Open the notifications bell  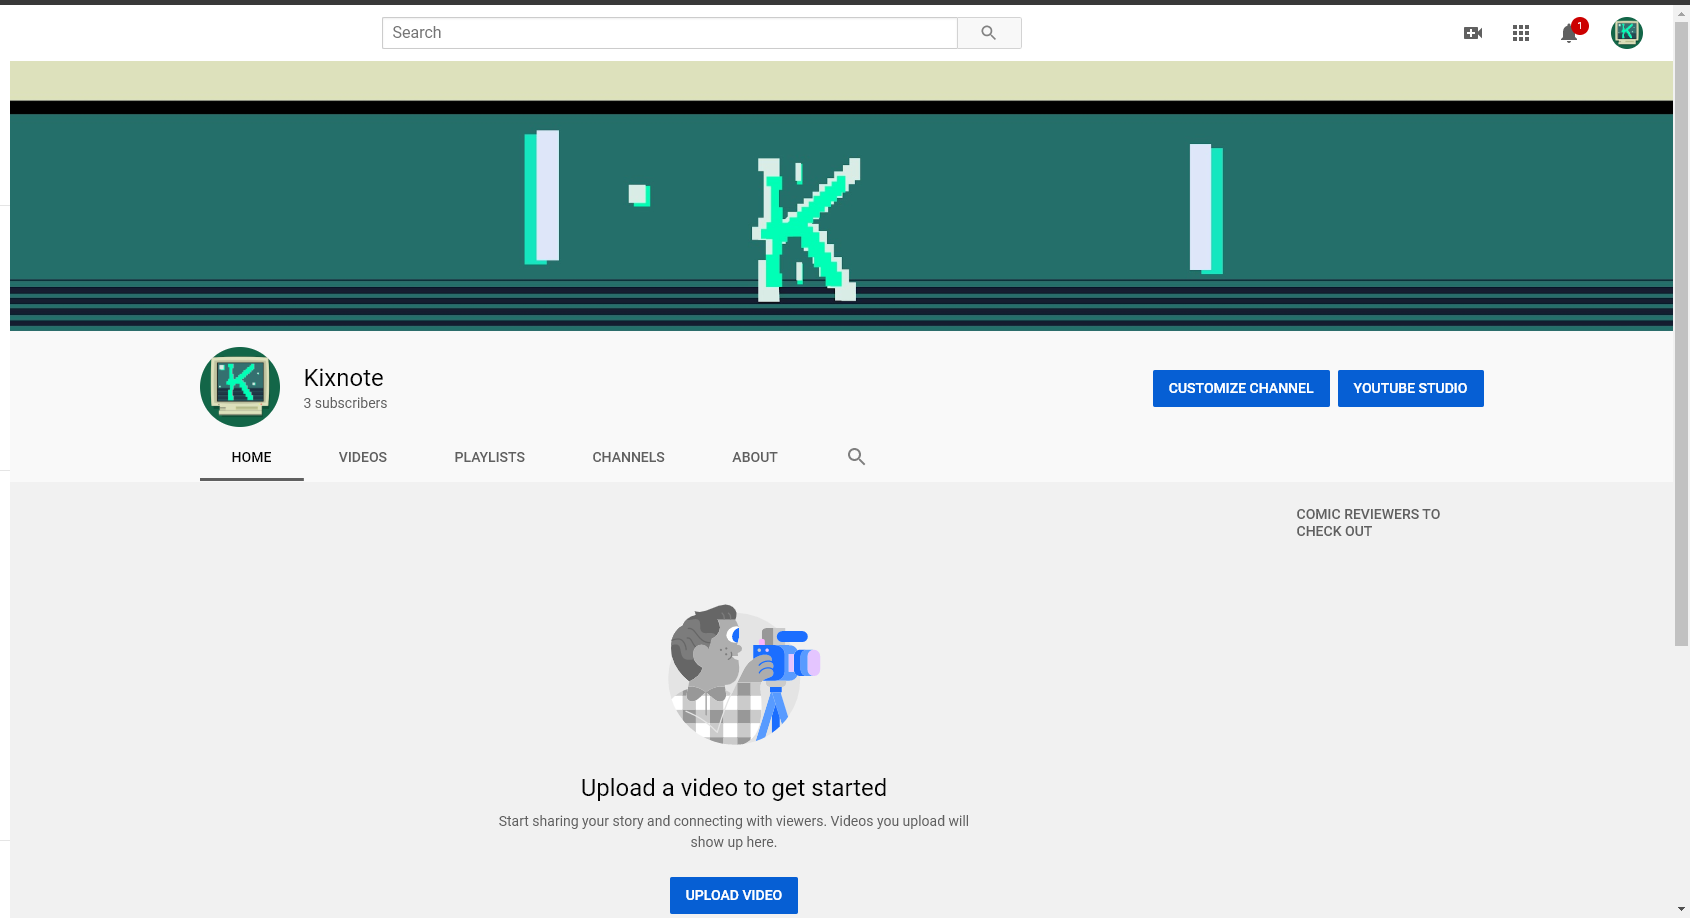pyautogui.click(x=1569, y=33)
